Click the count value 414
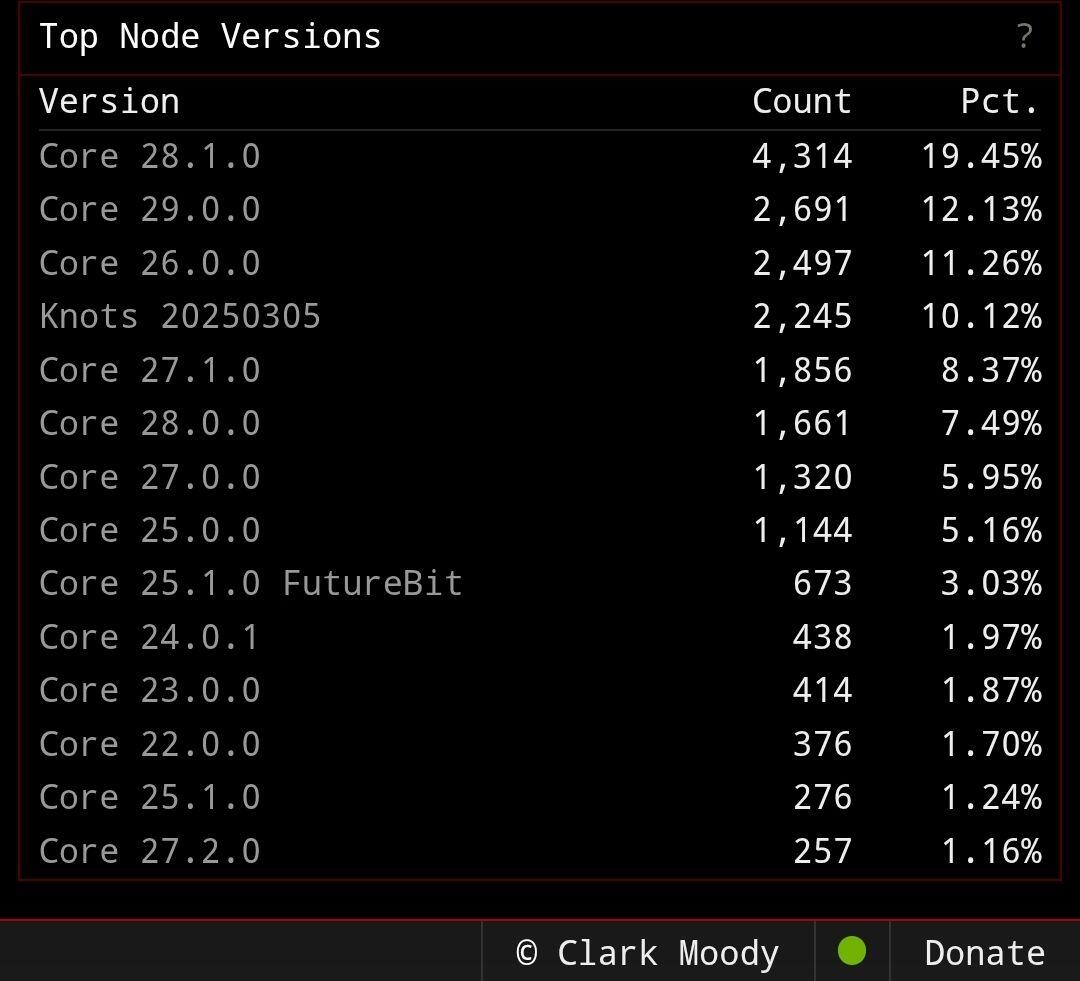Viewport: 1080px width, 981px height. click(822, 690)
